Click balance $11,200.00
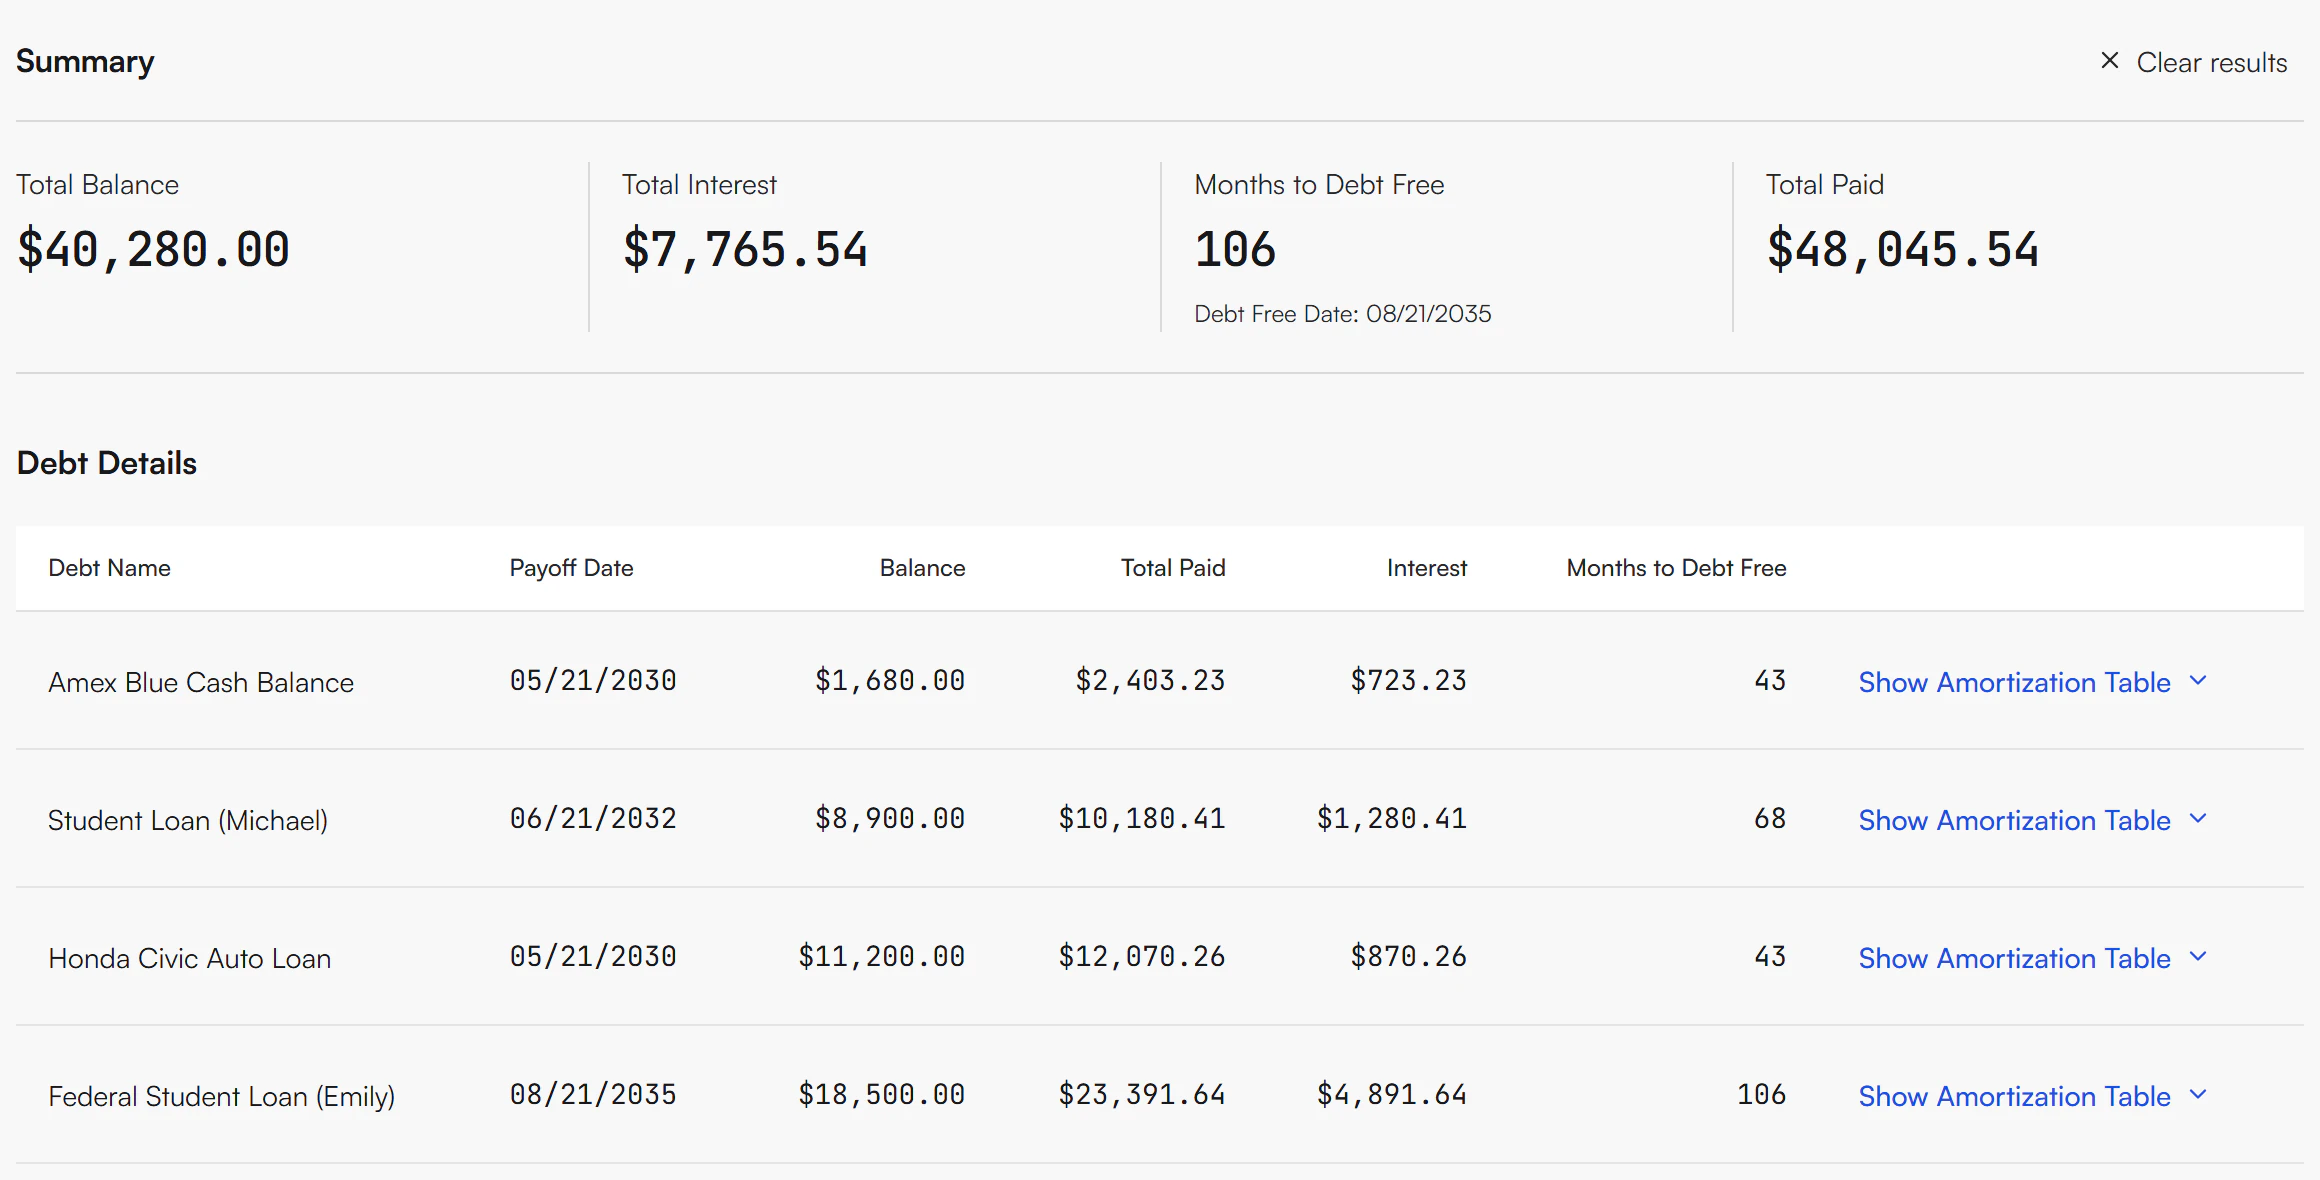The height and width of the screenshot is (1180, 2320). pyautogui.click(x=882, y=957)
